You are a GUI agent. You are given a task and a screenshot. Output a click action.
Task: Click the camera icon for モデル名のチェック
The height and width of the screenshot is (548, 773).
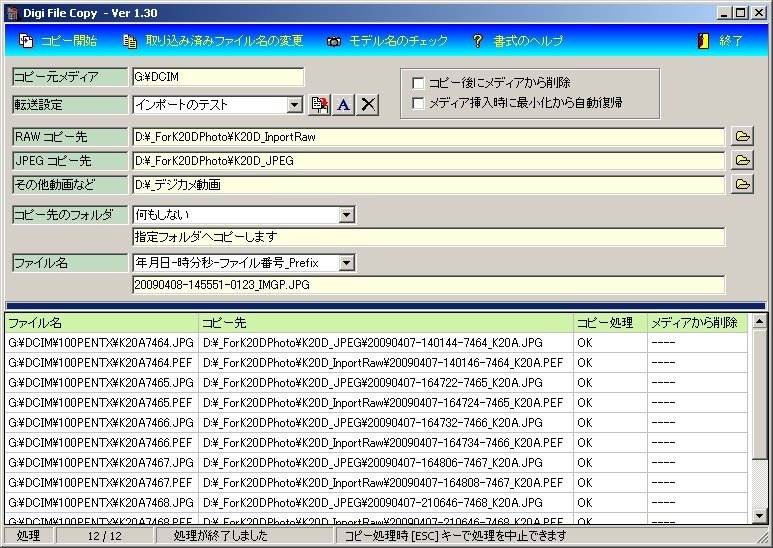[x=334, y=41]
